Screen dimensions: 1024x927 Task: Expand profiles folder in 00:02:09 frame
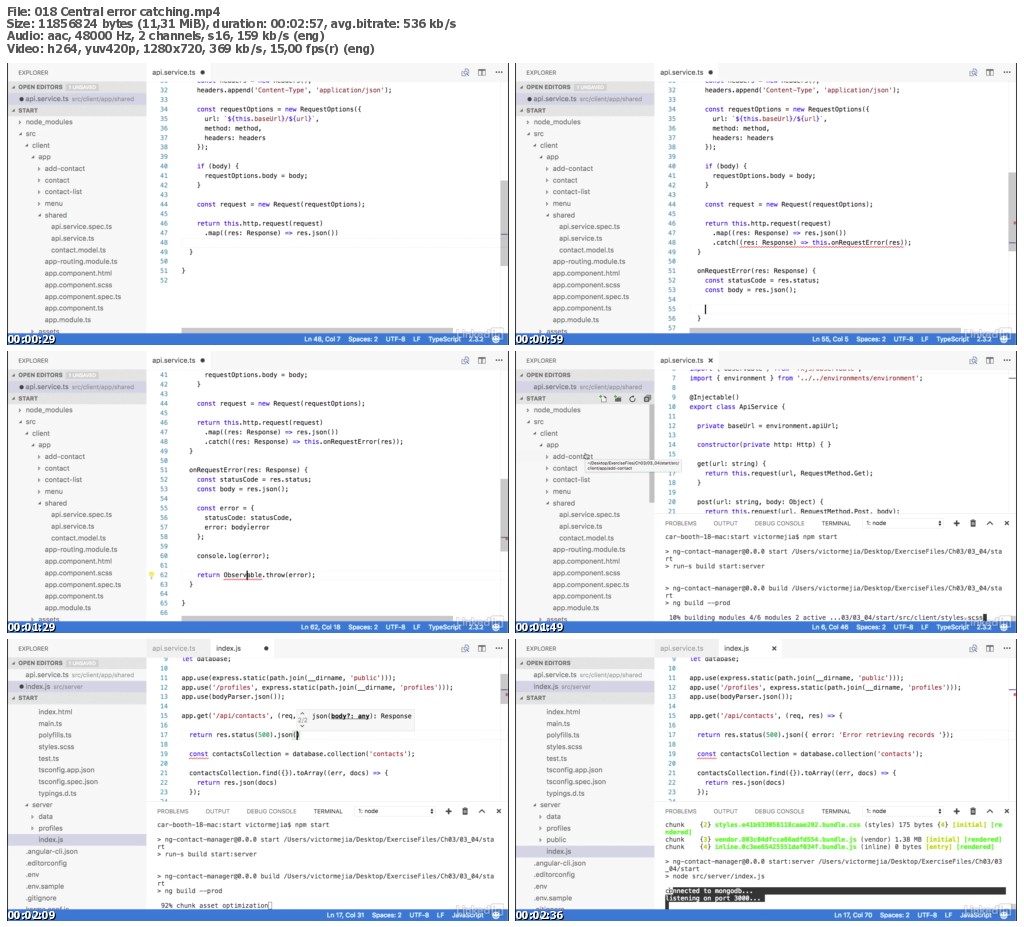(x=33, y=828)
